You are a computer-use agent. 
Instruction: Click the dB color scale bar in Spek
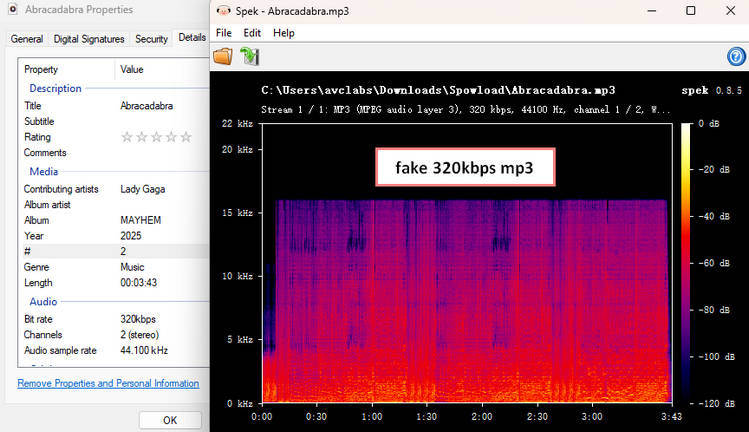(x=686, y=263)
